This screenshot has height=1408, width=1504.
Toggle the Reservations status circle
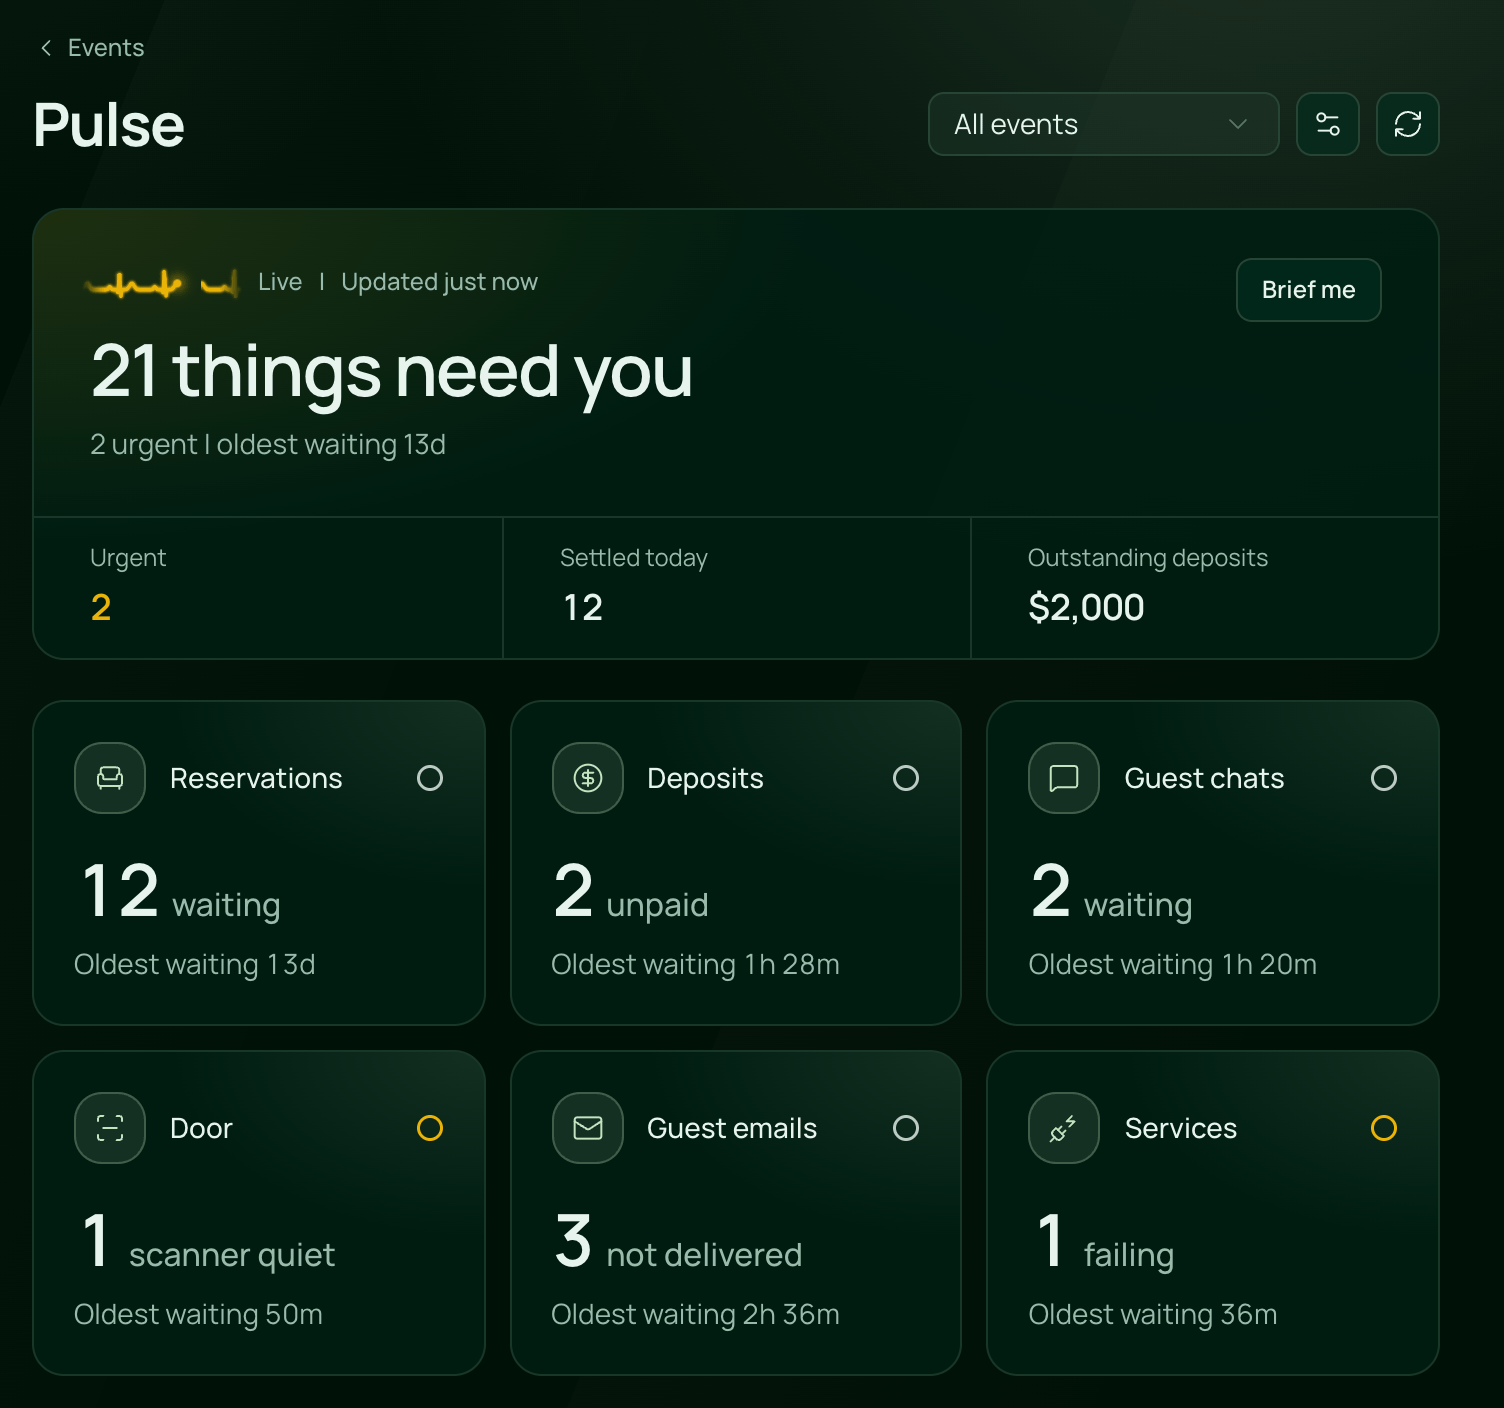click(x=430, y=778)
